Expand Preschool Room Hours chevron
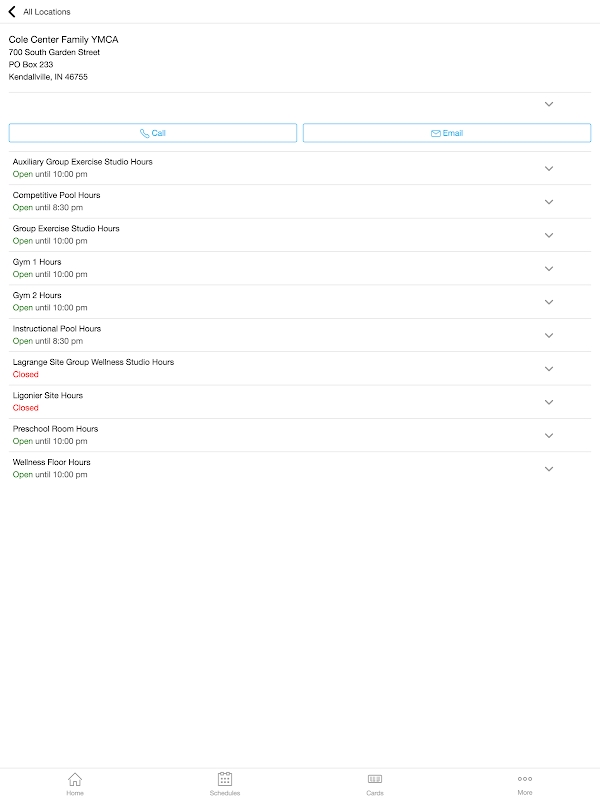Screen dimensions: 600x800 point(549,436)
